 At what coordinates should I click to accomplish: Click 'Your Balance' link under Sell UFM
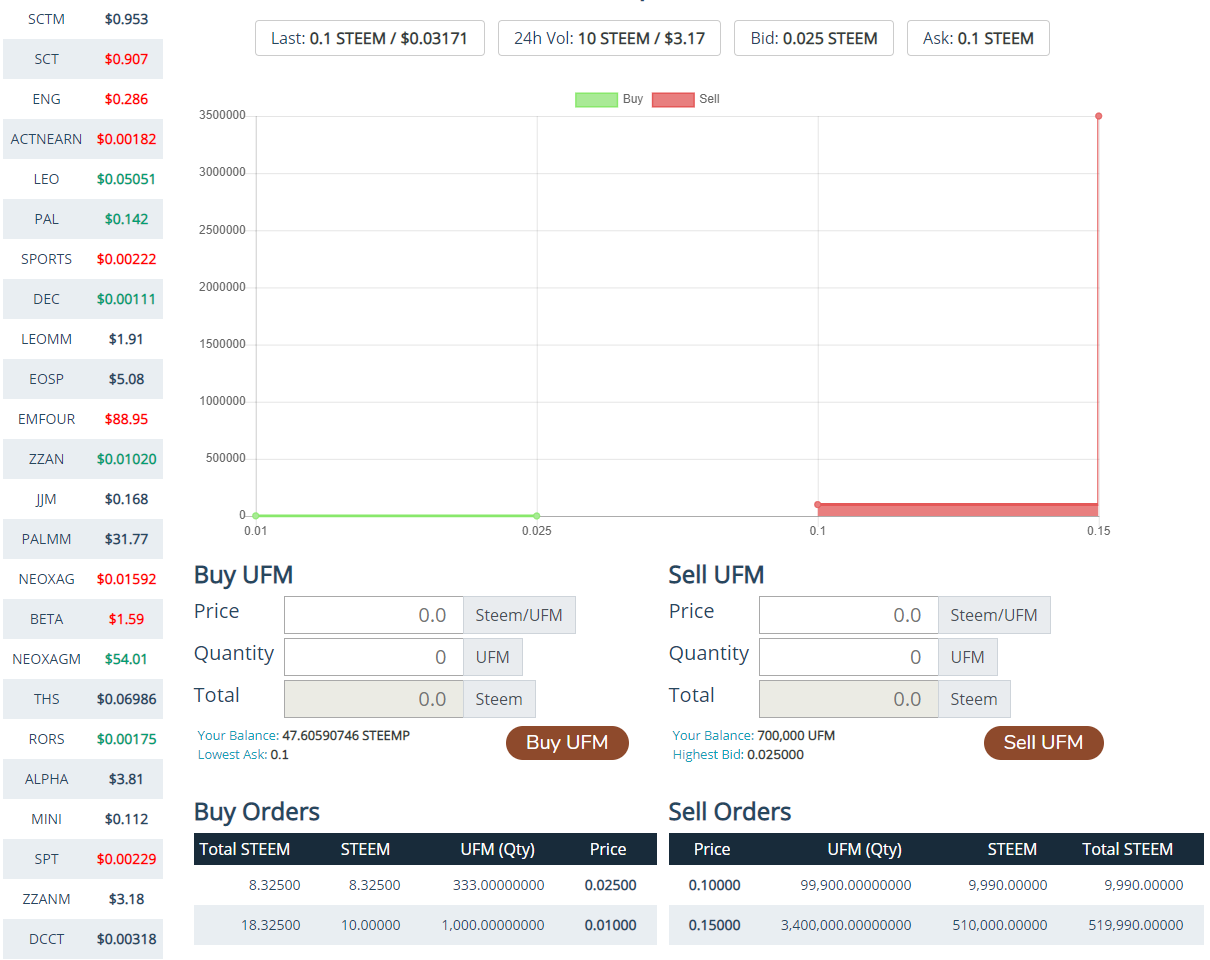pos(713,735)
